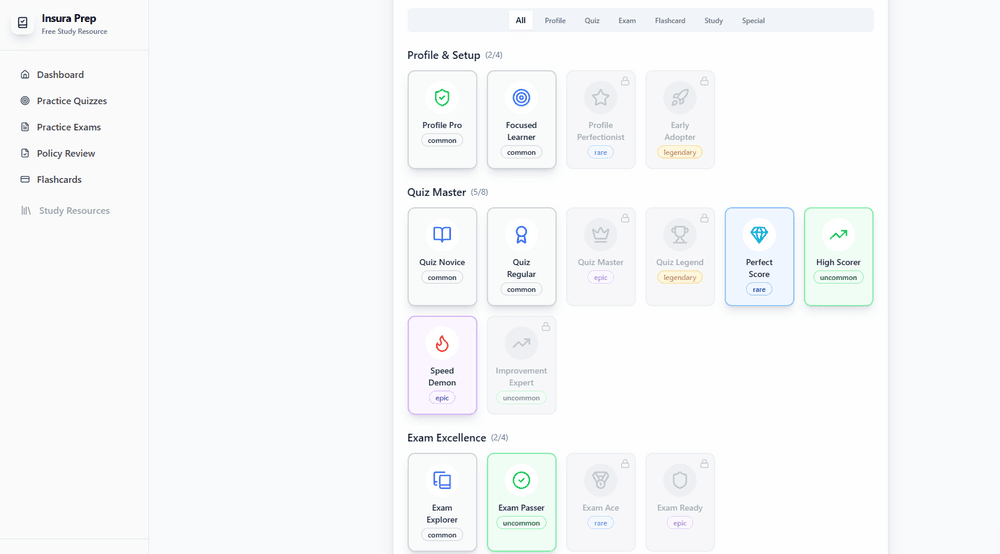Click the Quiz Novice book icon
The height and width of the screenshot is (554, 1000).
[x=442, y=234]
